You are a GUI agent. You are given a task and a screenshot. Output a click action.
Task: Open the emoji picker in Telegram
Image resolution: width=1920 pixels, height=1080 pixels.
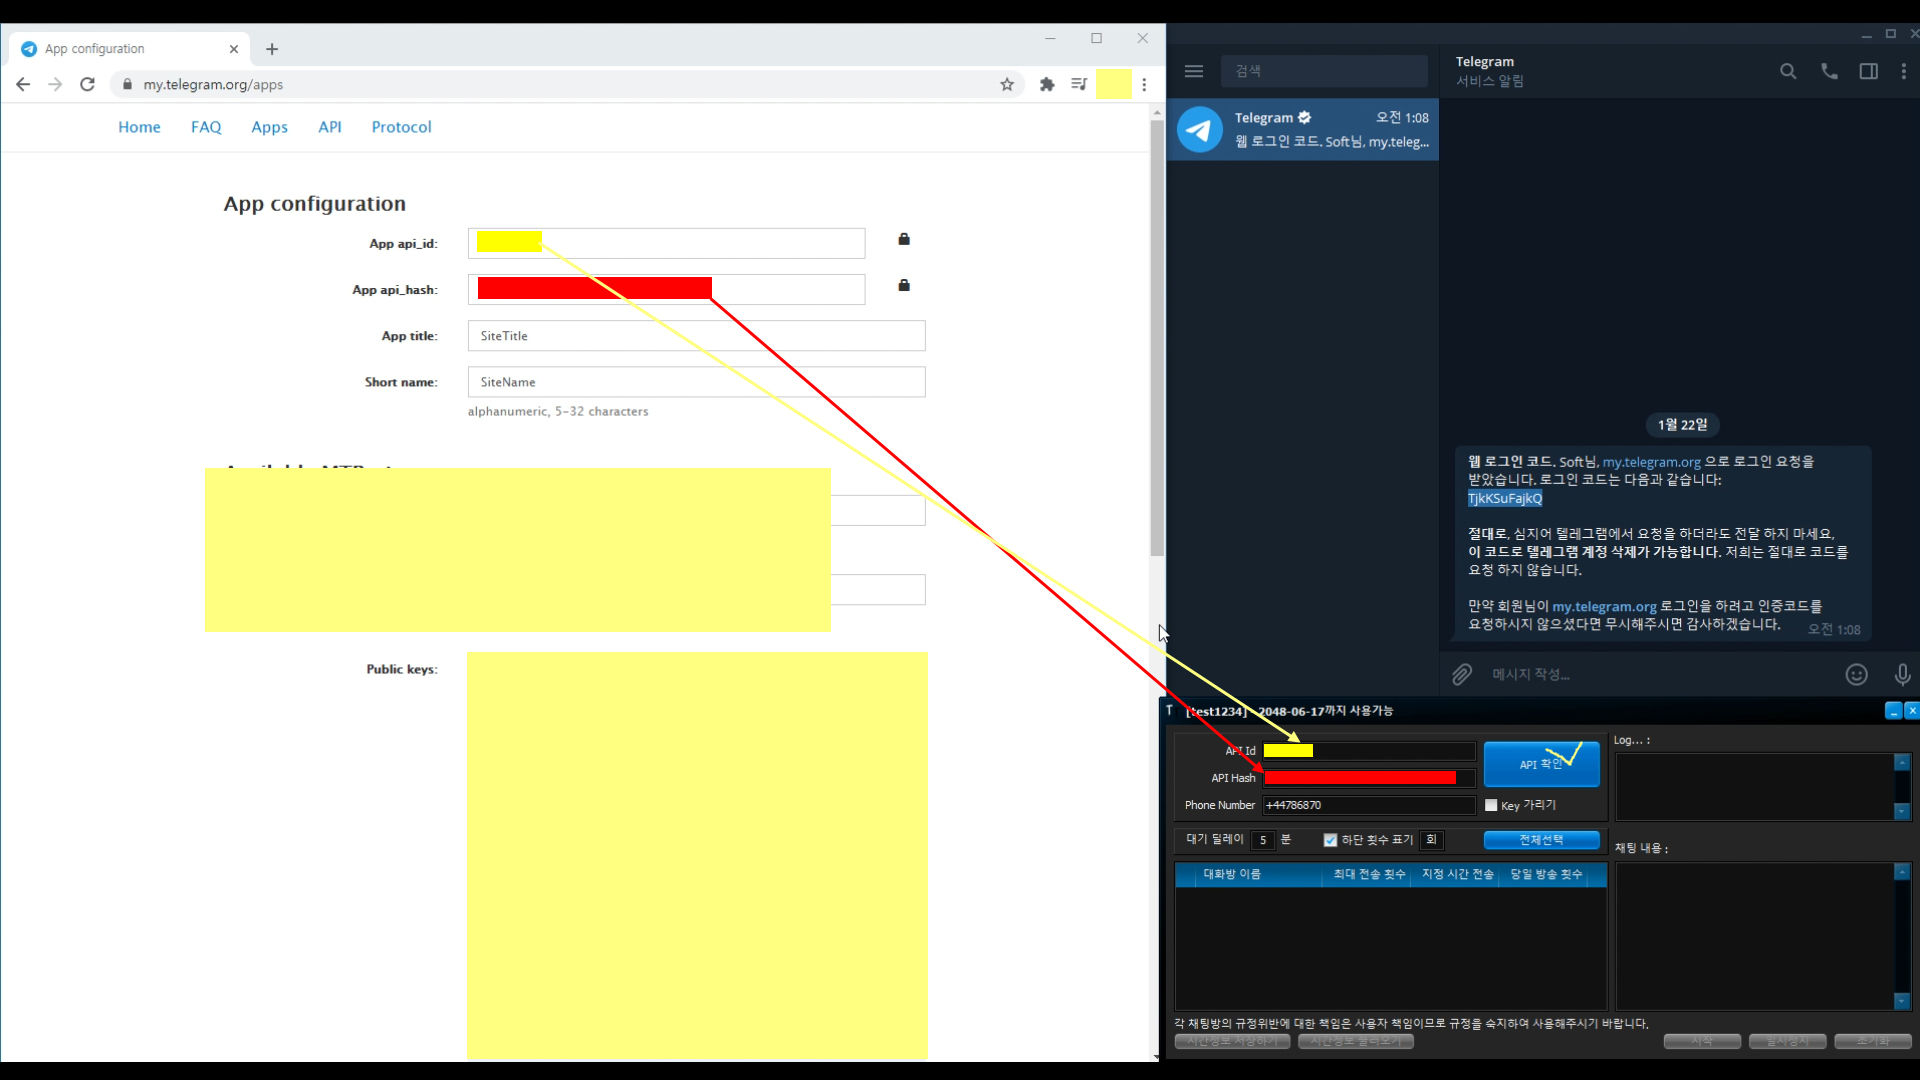coord(1857,675)
